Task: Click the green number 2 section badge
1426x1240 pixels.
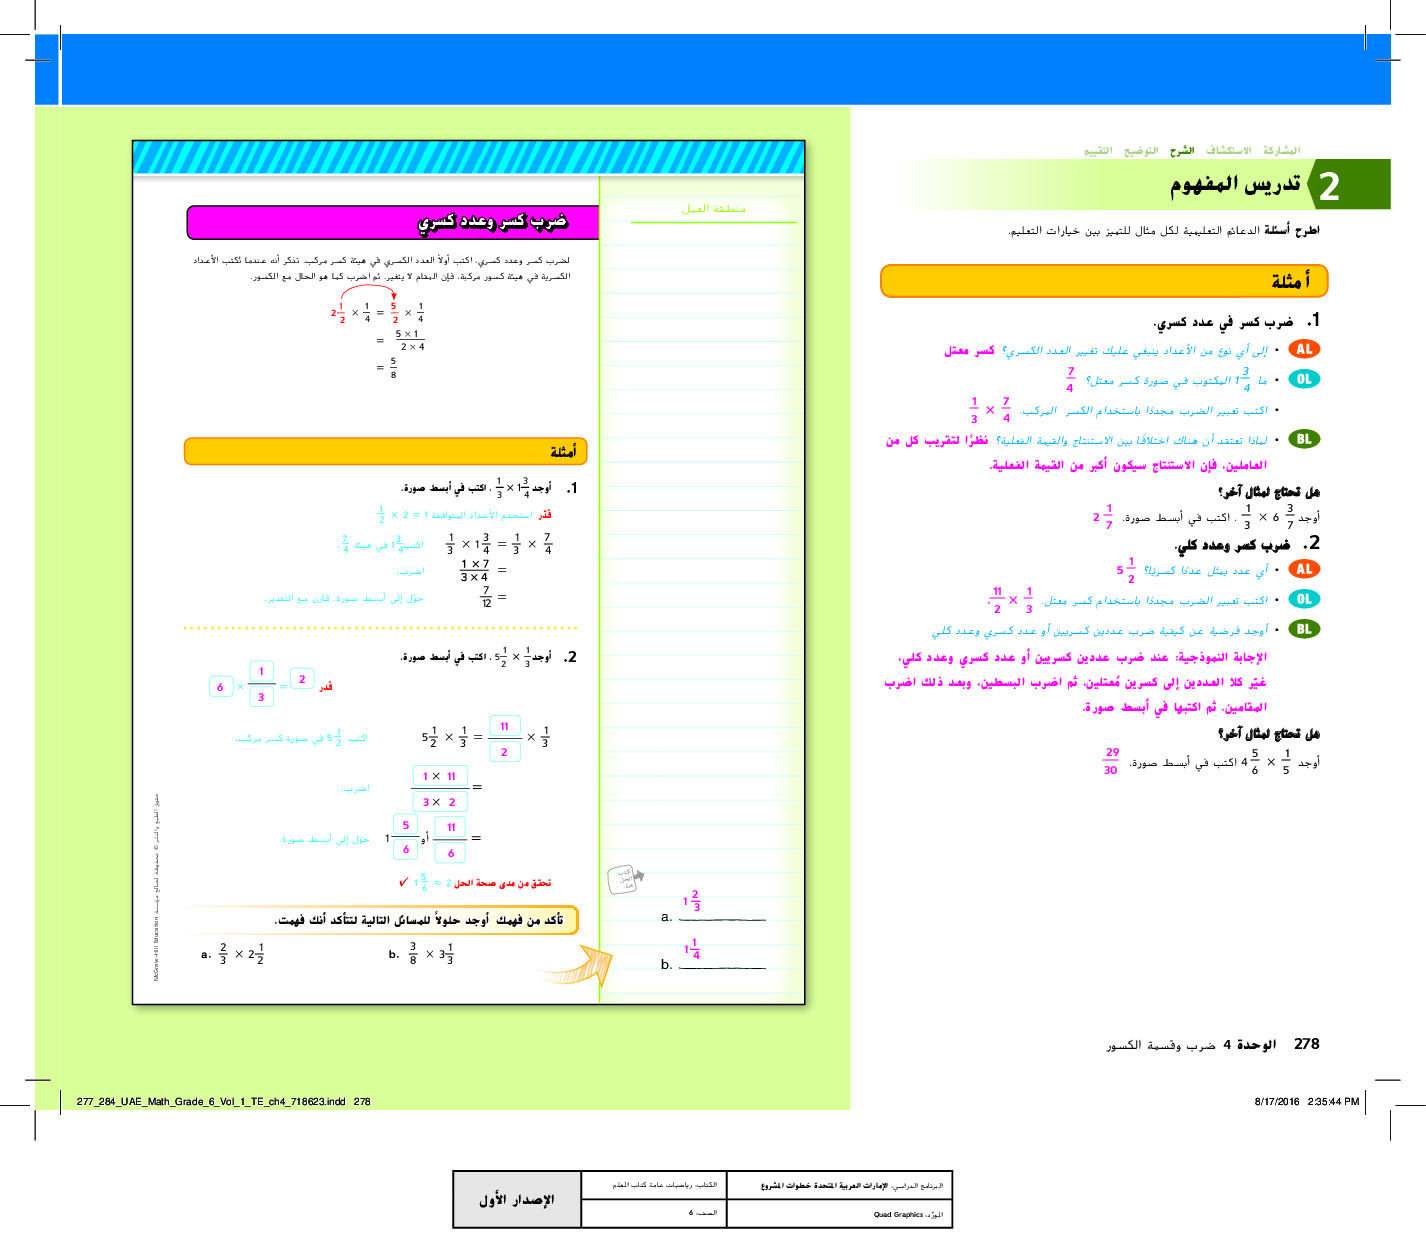Action: coord(1329,186)
